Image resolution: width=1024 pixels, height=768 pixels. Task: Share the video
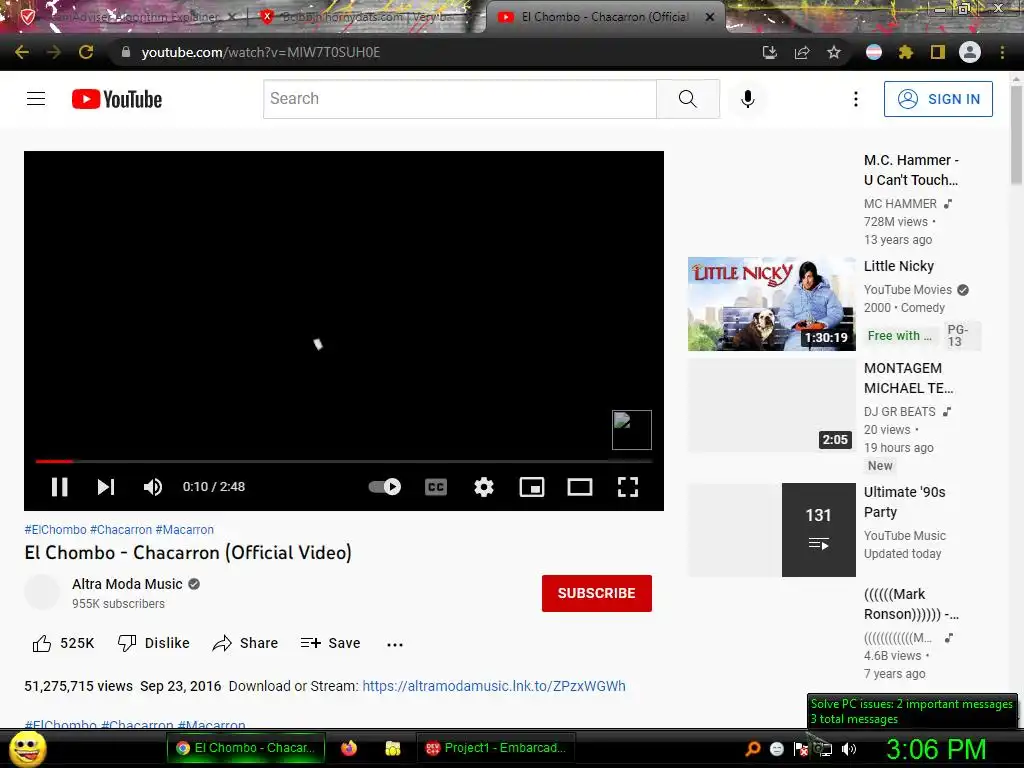point(246,643)
